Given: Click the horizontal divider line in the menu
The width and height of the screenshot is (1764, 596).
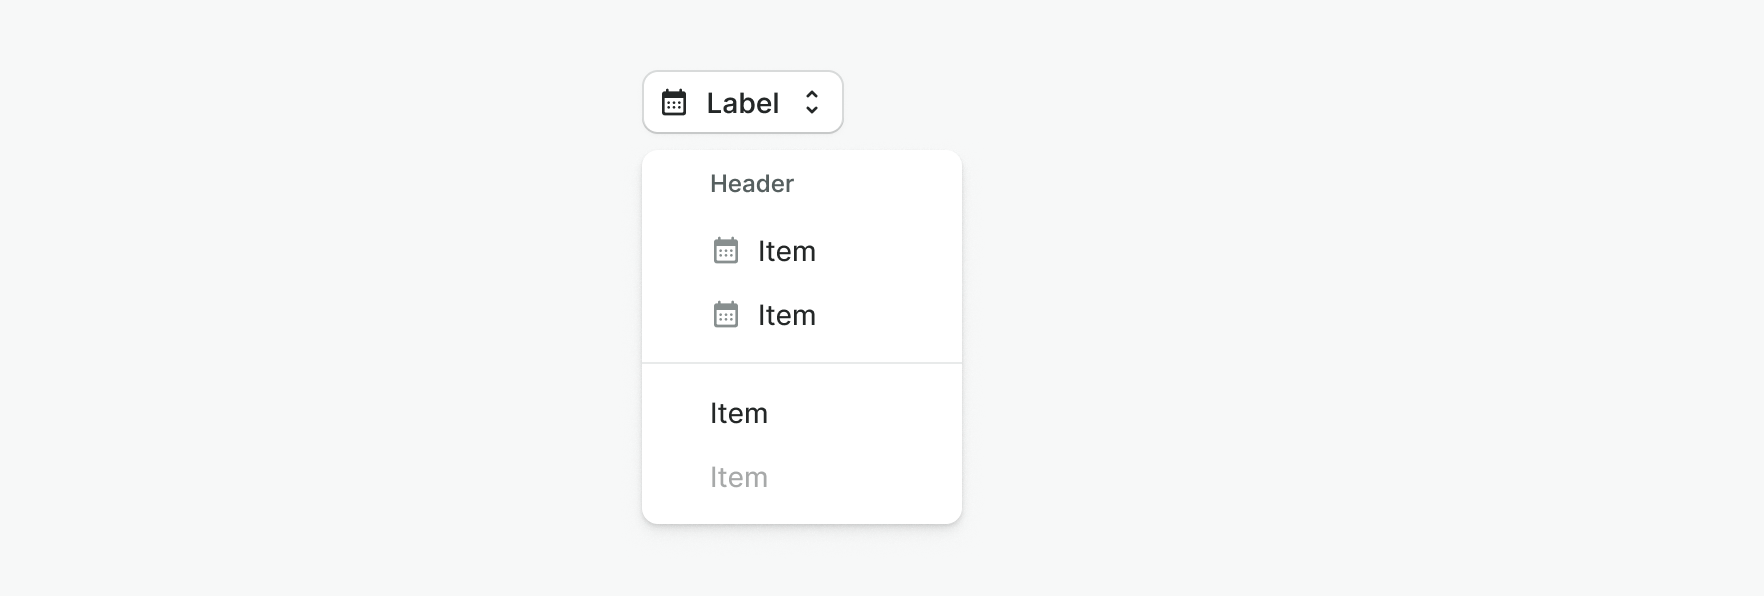Looking at the screenshot, I should click(x=802, y=363).
